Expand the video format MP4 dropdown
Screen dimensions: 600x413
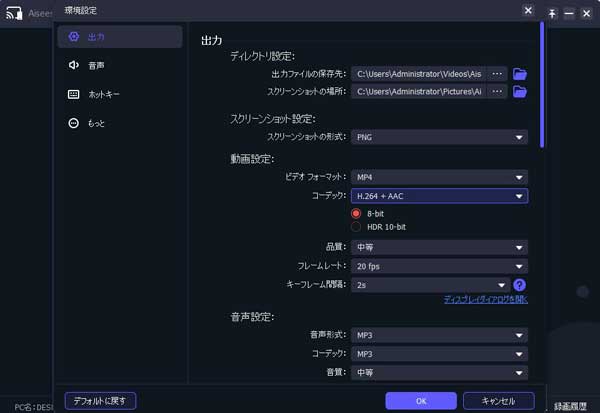tap(441, 177)
